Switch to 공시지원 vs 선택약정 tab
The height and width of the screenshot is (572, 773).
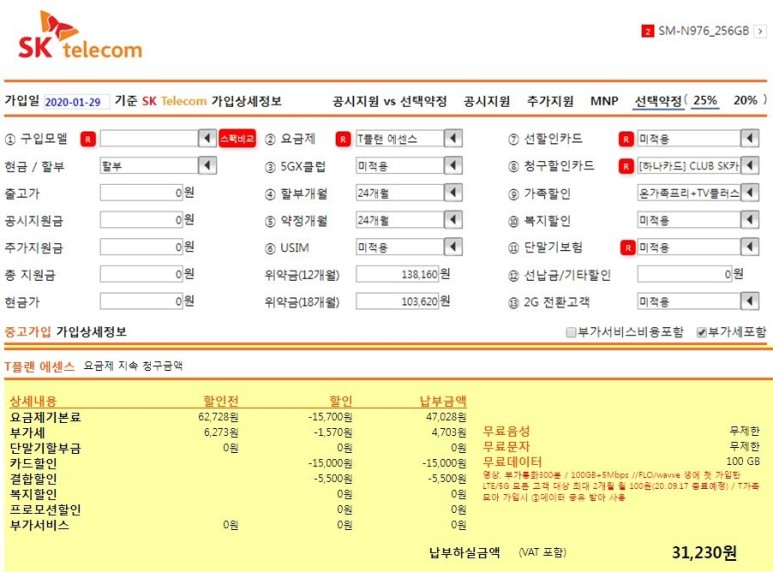389,101
